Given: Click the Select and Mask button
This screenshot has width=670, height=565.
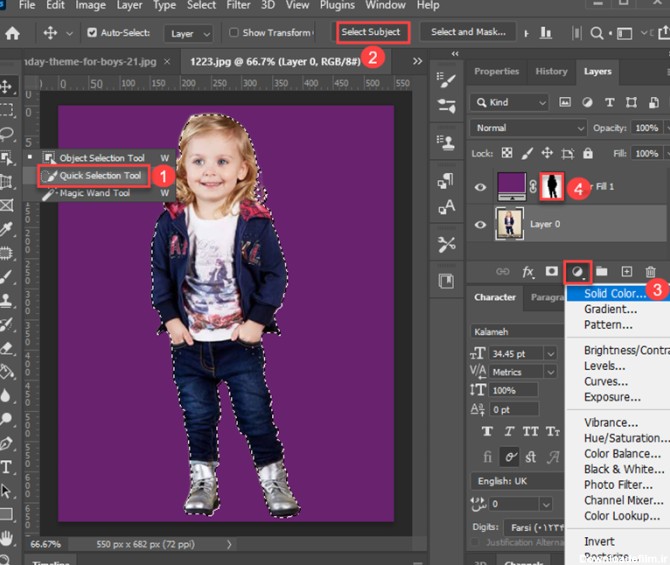Looking at the screenshot, I should [468, 32].
